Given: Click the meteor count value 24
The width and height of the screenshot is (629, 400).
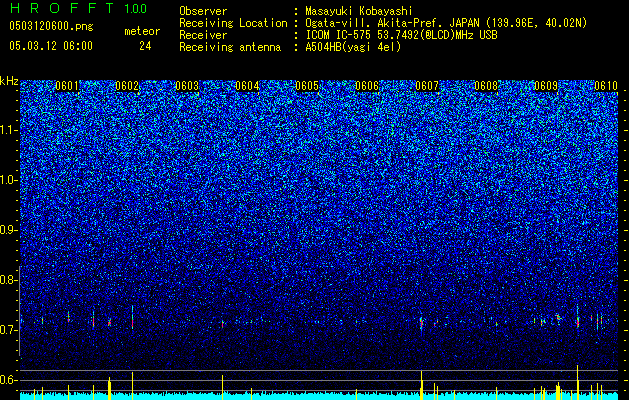Looking at the screenshot, I should pyautogui.click(x=145, y=46).
